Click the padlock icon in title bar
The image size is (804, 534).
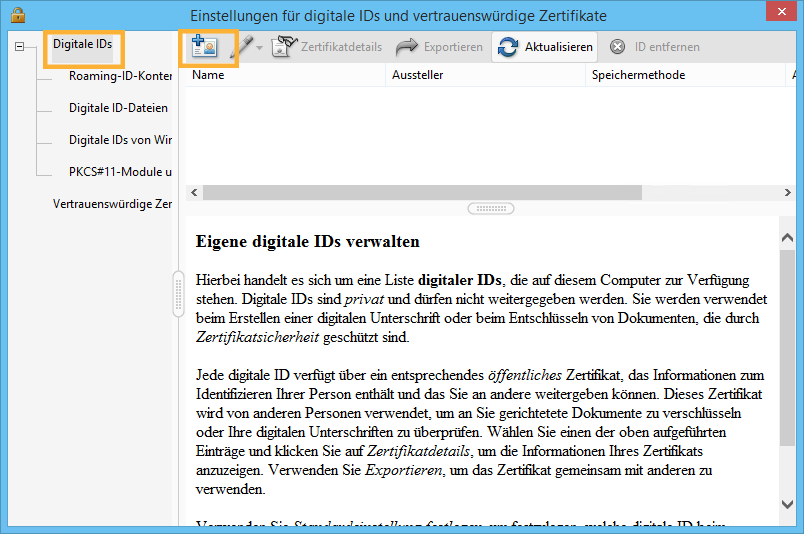[x=18, y=14]
